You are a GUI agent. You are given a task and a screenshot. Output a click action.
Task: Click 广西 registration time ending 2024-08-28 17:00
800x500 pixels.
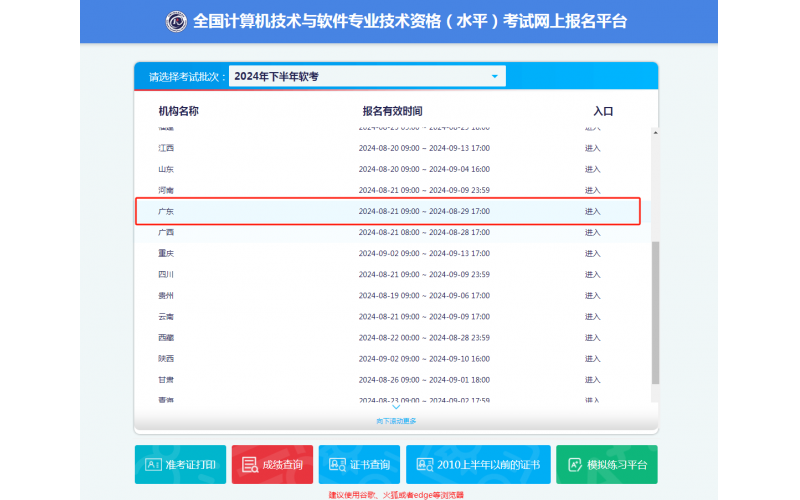pyautogui.click(x=424, y=233)
